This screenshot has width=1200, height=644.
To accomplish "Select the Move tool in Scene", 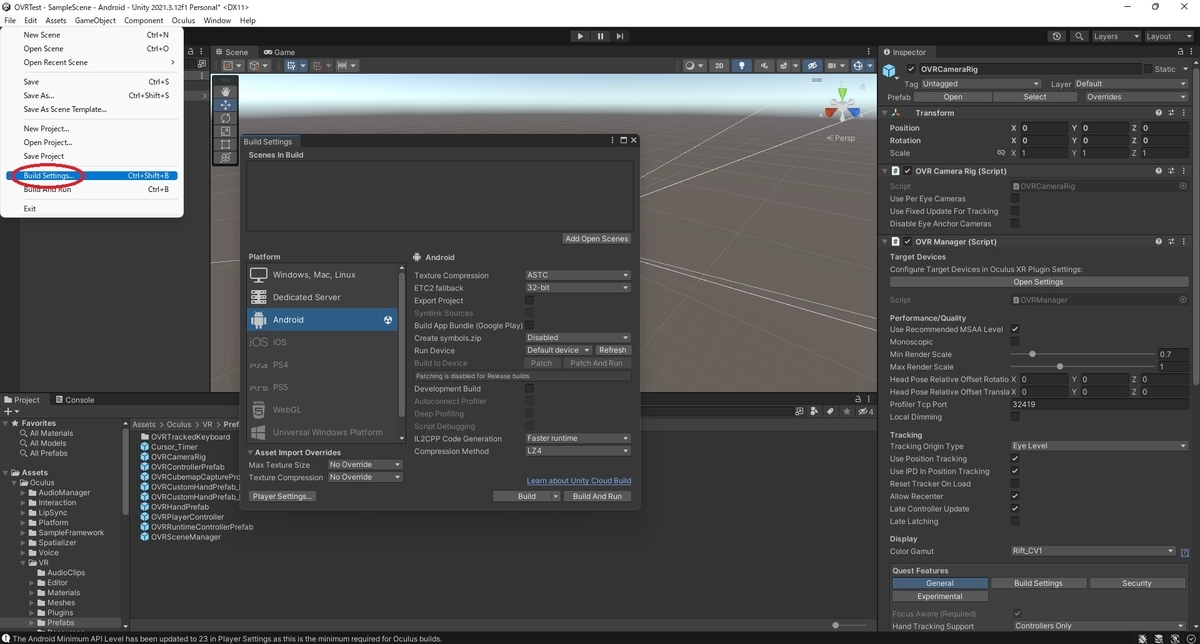I will coord(226,105).
